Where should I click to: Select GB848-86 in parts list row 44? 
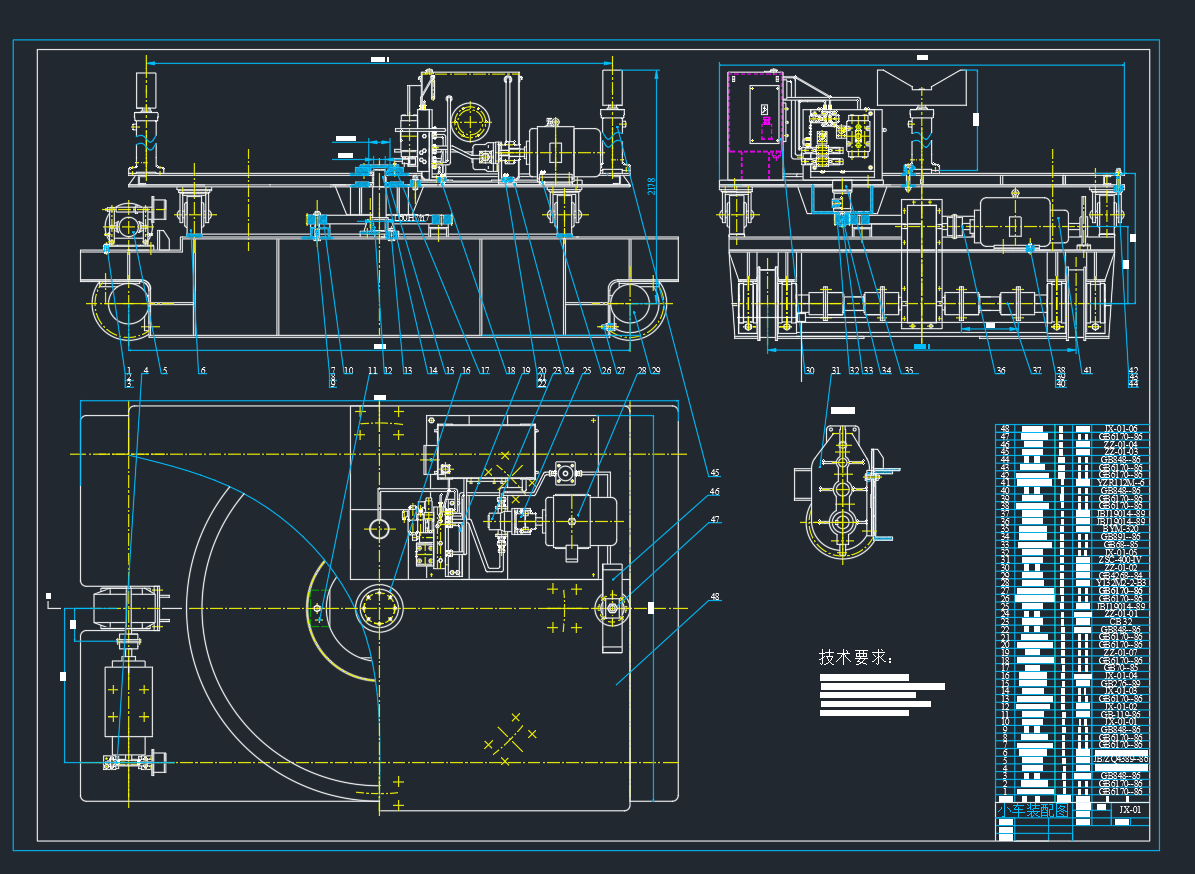click(1121, 459)
